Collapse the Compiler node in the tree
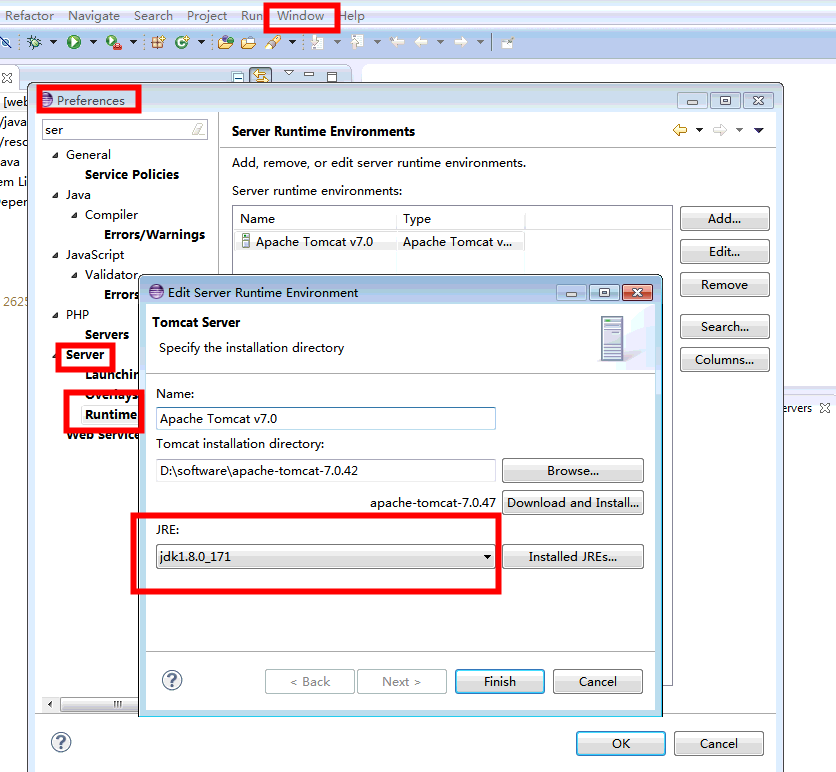Image resolution: width=836 pixels, height=772 pixels. pos(75,215)
